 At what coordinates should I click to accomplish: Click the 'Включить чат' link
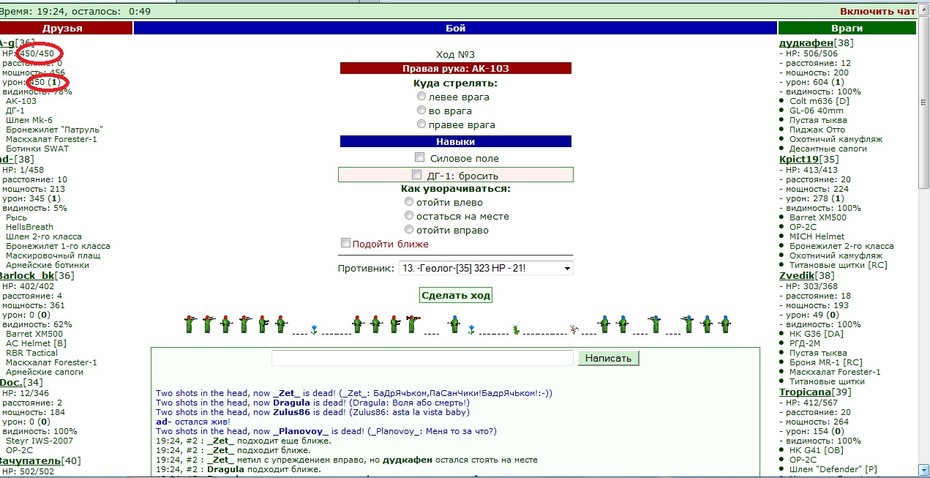[x=877, y=11]
